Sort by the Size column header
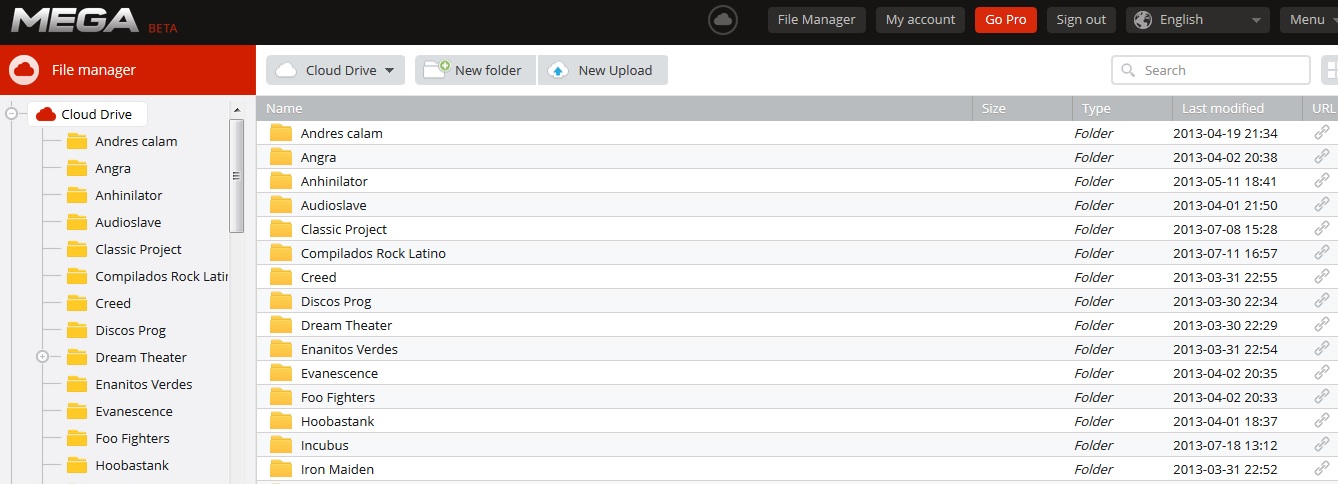Viewport: 1338px width, 484px height. [1022, 108]
